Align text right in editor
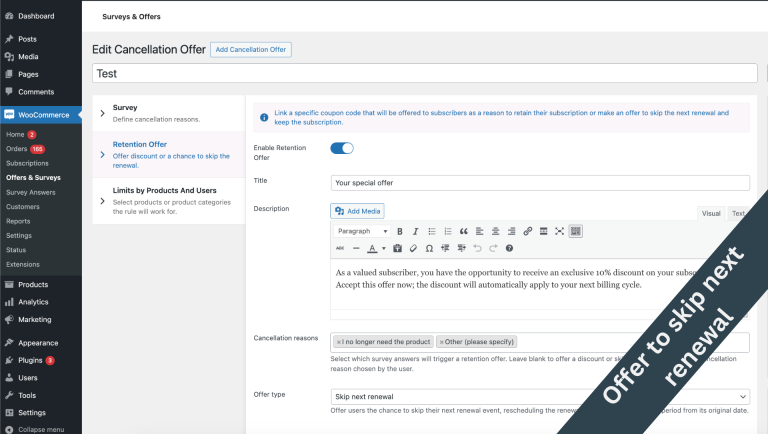 511,231
